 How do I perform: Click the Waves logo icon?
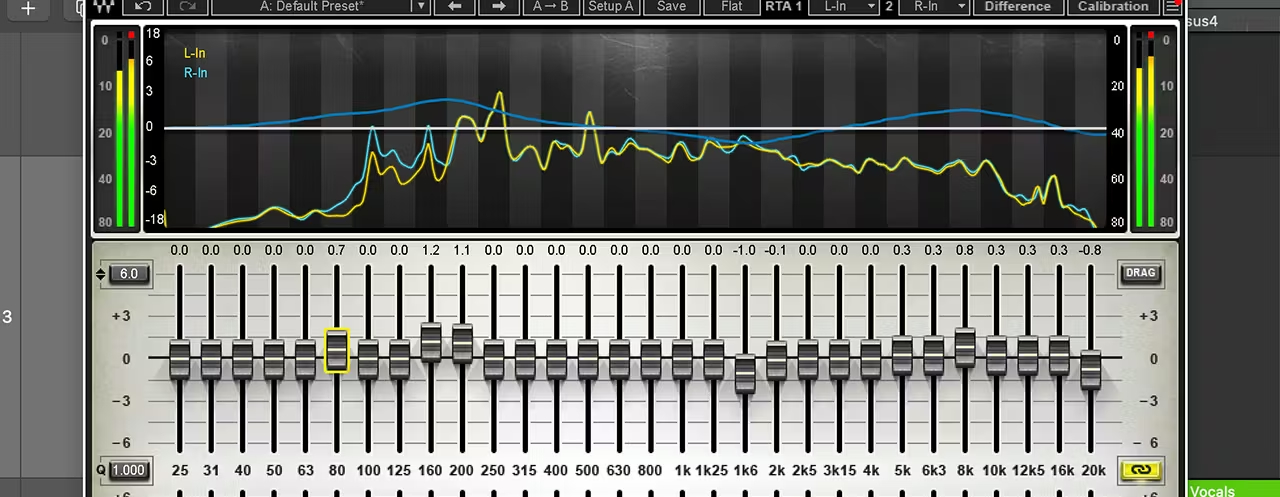(x=103, y=6)
